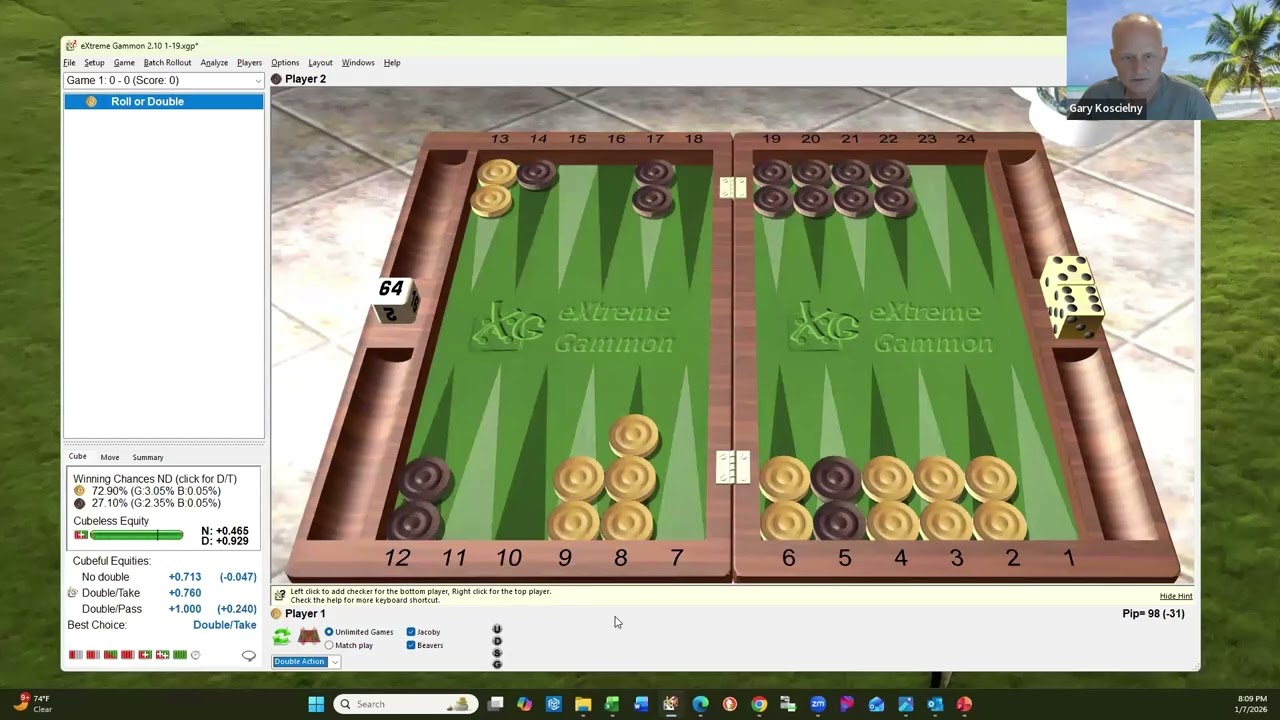Open the Setup menu

(94, 63)
